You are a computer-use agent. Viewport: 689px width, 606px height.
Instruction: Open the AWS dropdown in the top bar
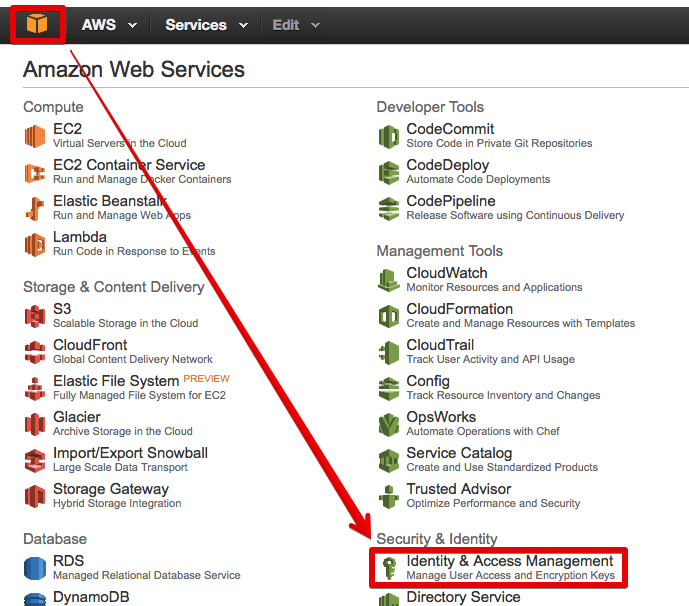point(109,25)
